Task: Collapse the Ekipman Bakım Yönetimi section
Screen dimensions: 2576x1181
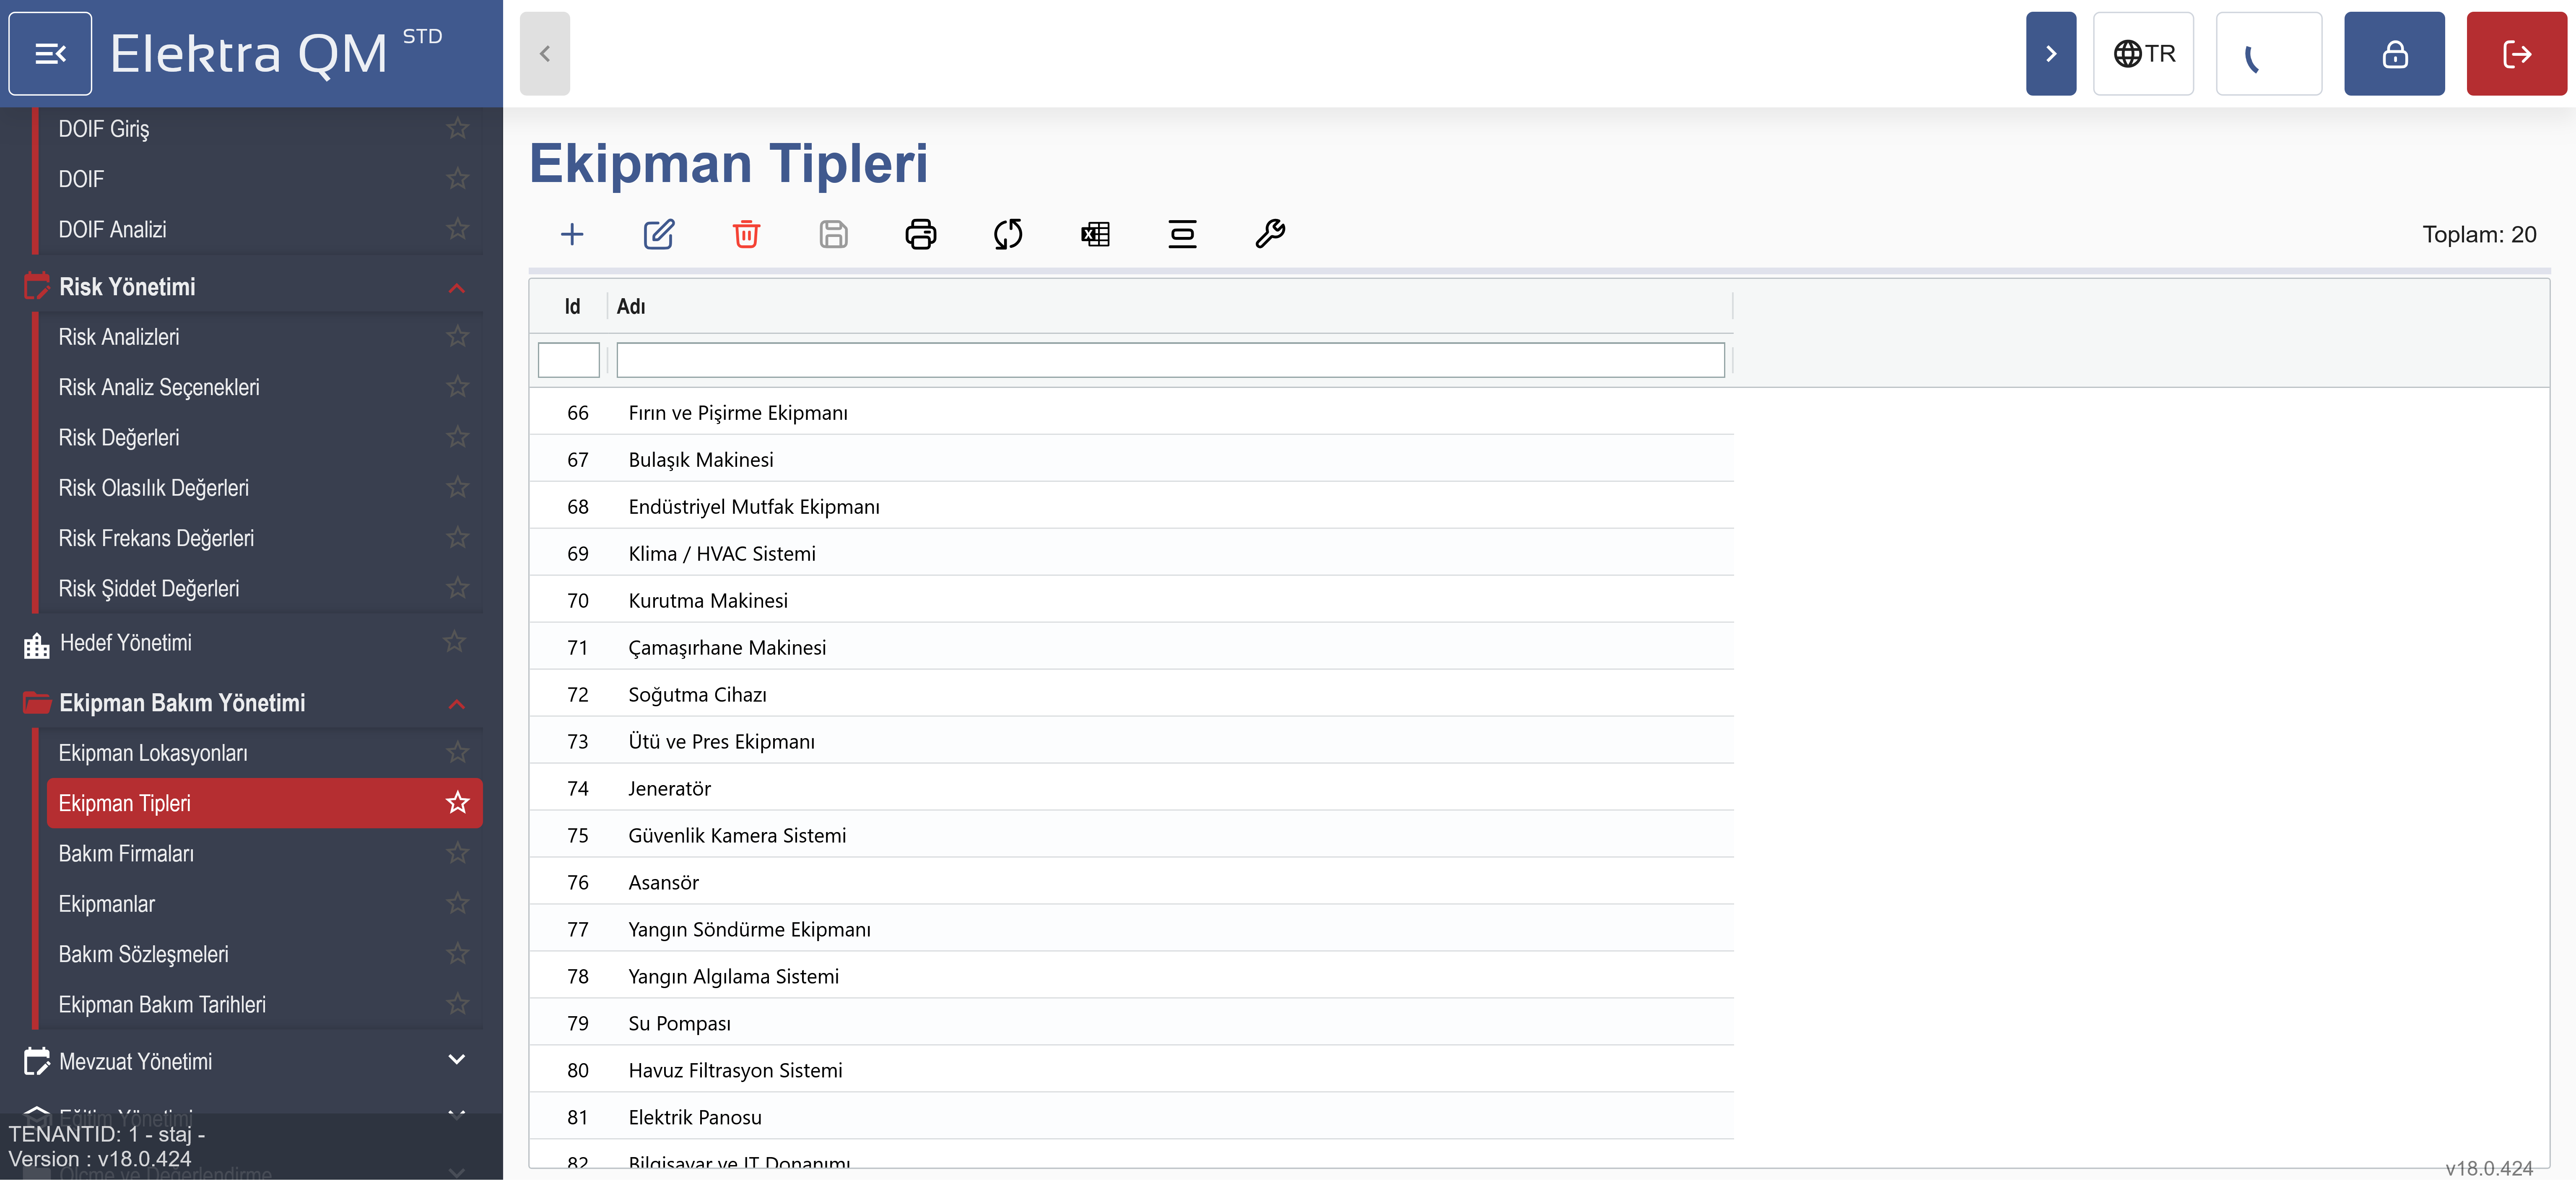Action: coord(457,704)
